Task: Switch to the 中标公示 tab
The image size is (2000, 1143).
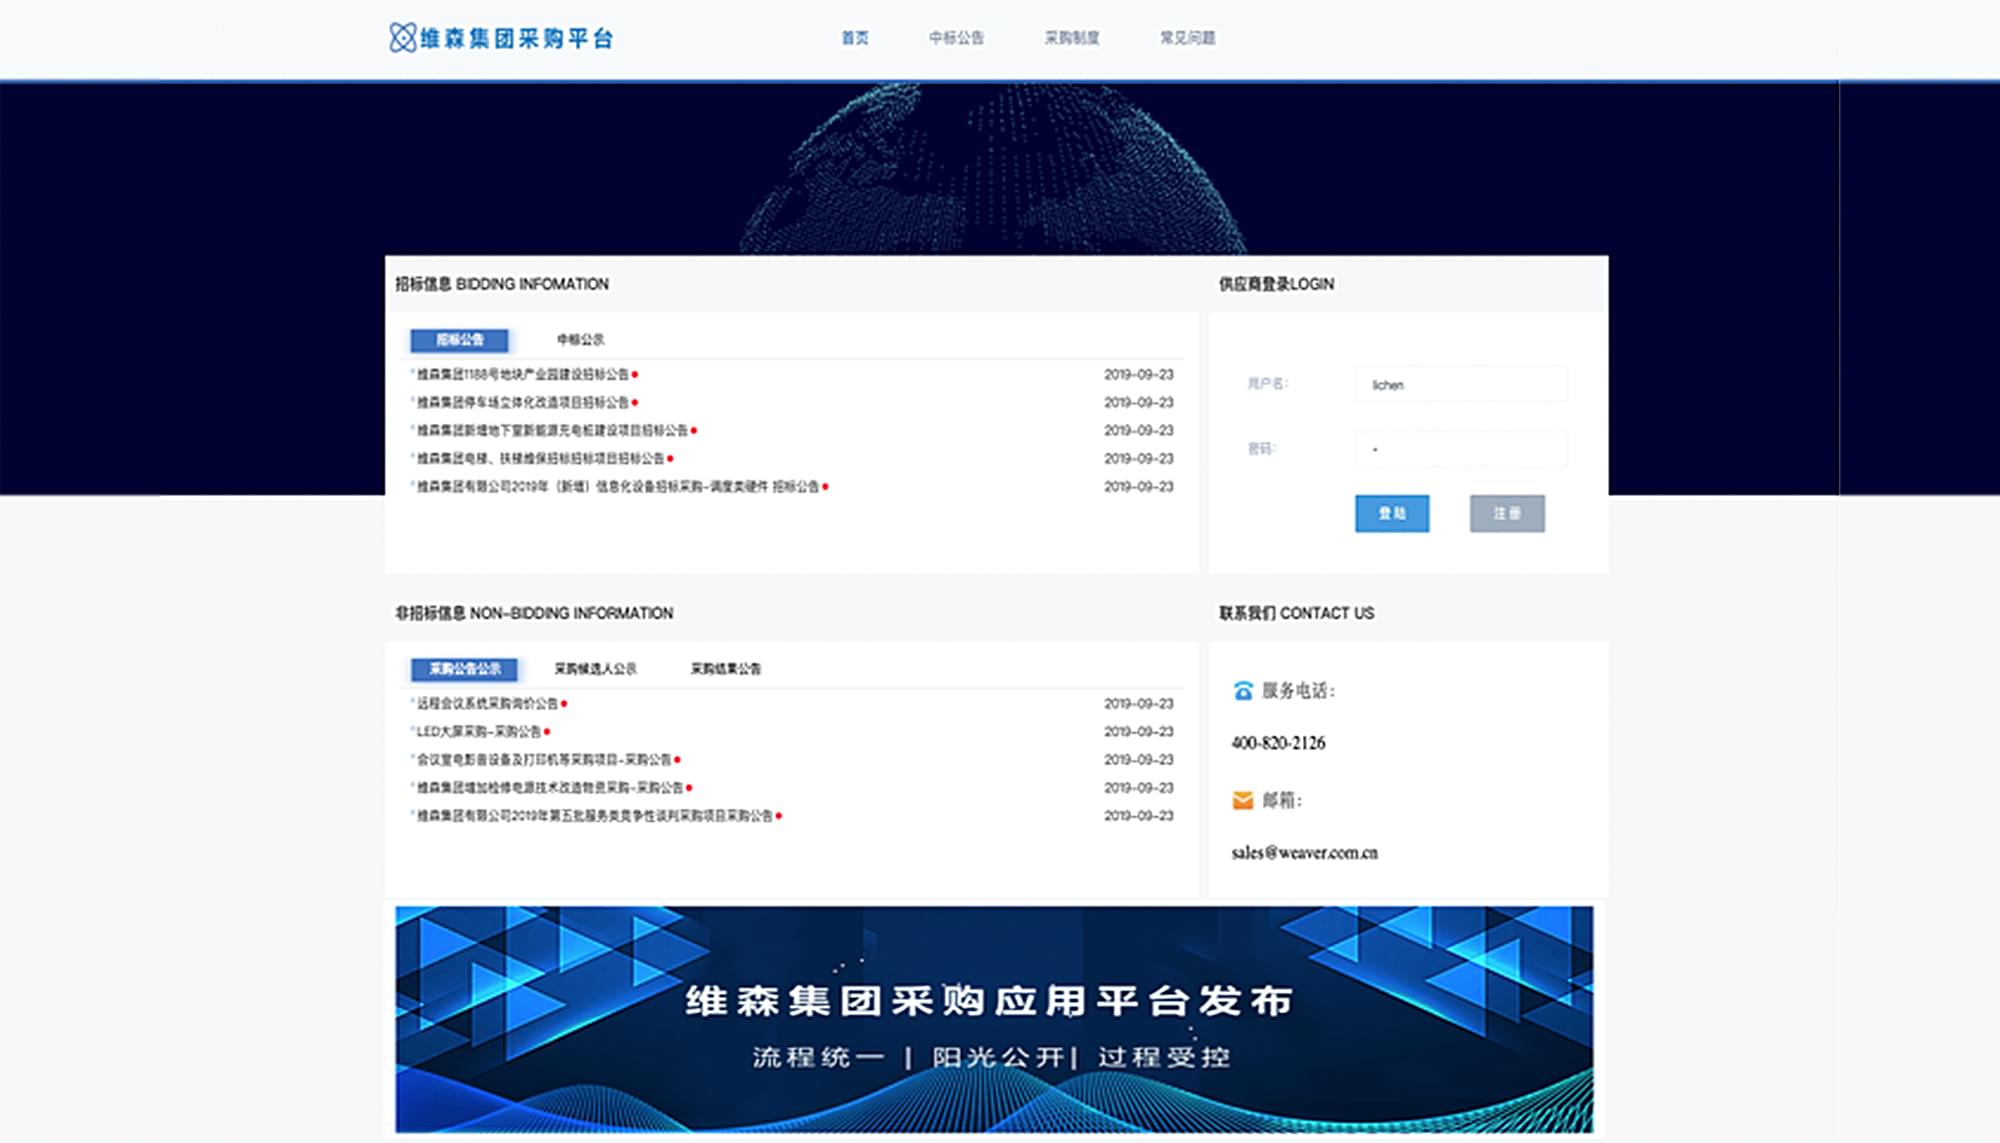Action: [x=580, y=340]
